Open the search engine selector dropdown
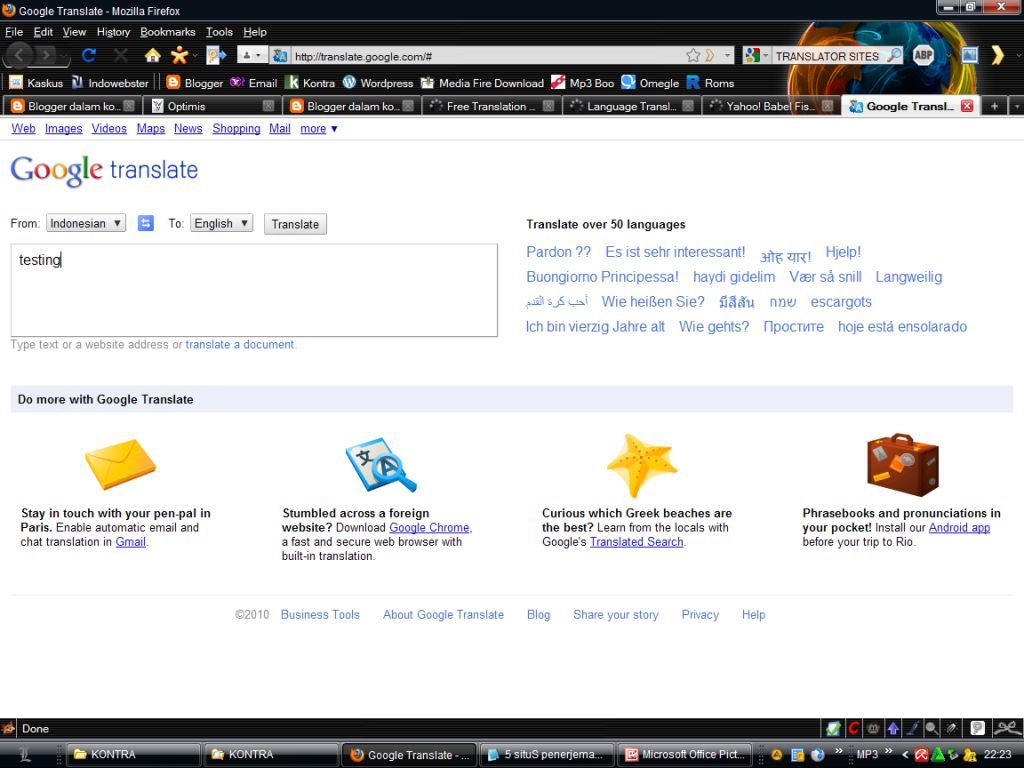This screenshot has width=1024, height=768. (756, 56)
